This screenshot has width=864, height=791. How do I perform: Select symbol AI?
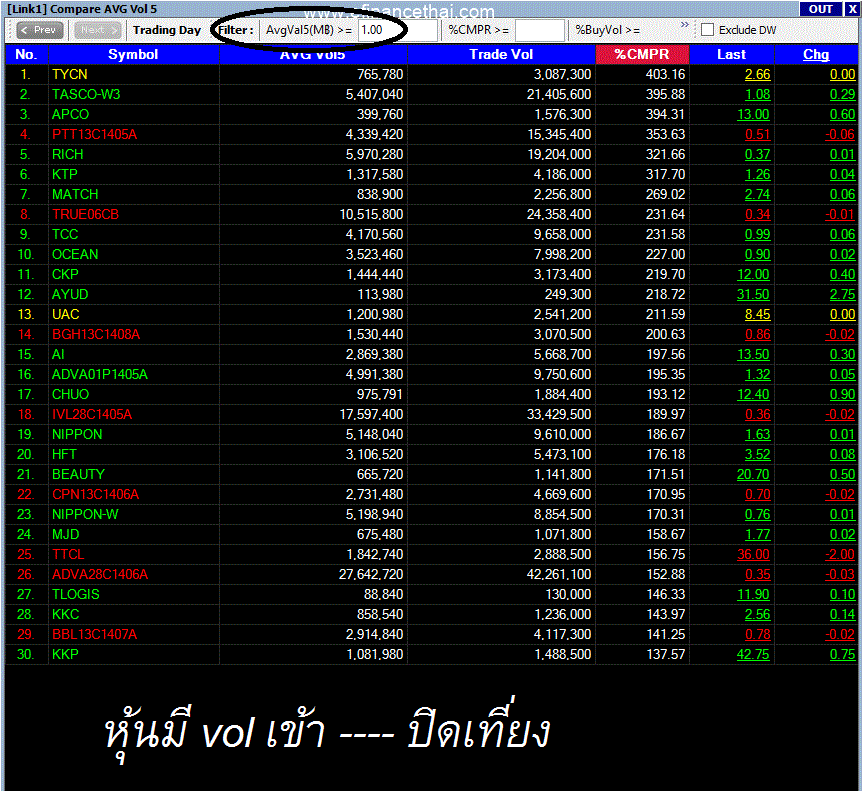(x=58, y=355)
